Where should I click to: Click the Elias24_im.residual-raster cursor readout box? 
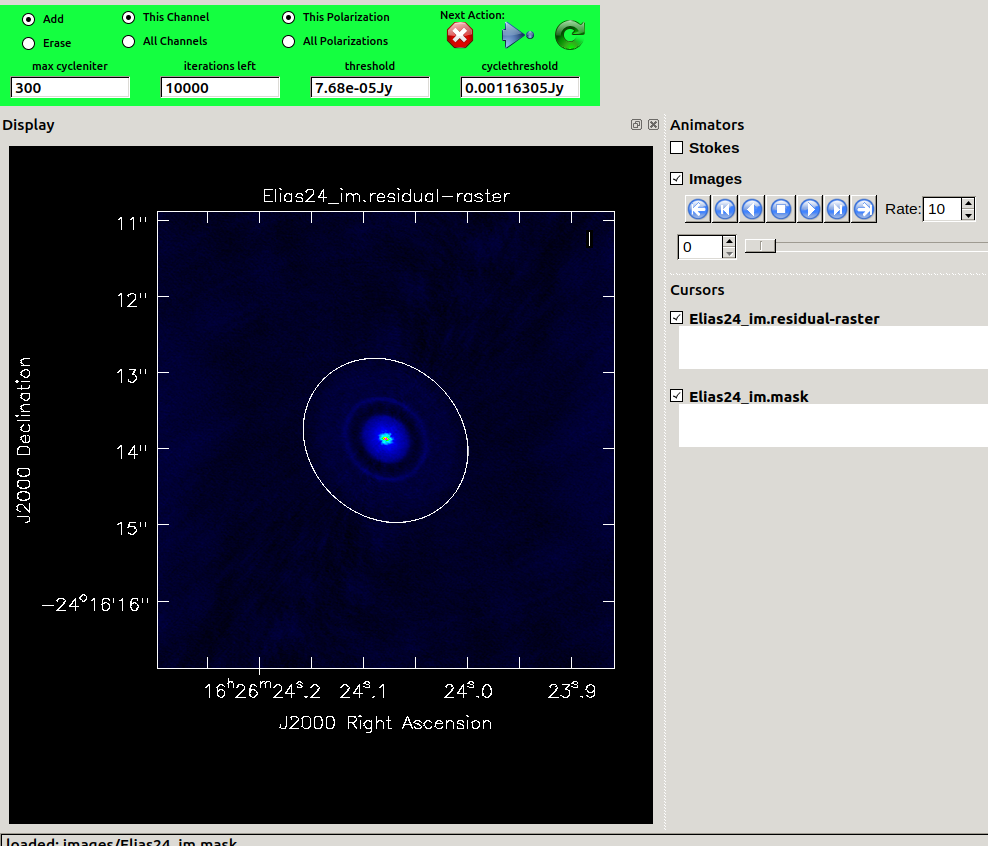click(x=833, y=347)
